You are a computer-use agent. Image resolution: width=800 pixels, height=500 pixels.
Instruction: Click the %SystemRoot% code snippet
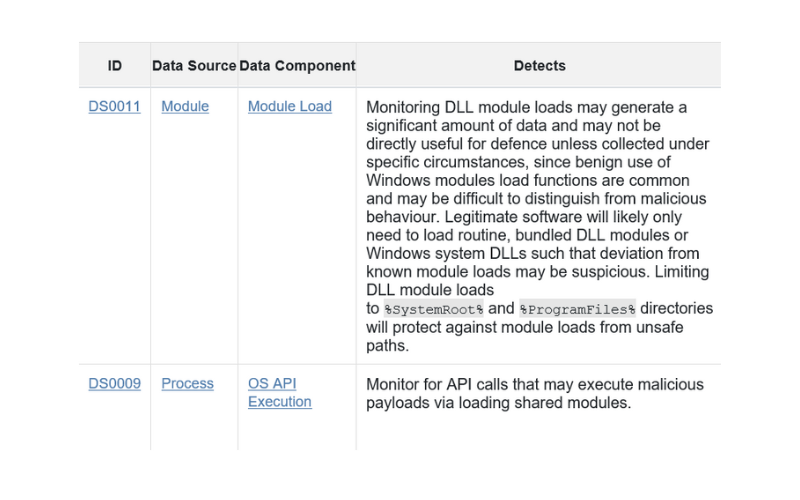tap(433, 309)
